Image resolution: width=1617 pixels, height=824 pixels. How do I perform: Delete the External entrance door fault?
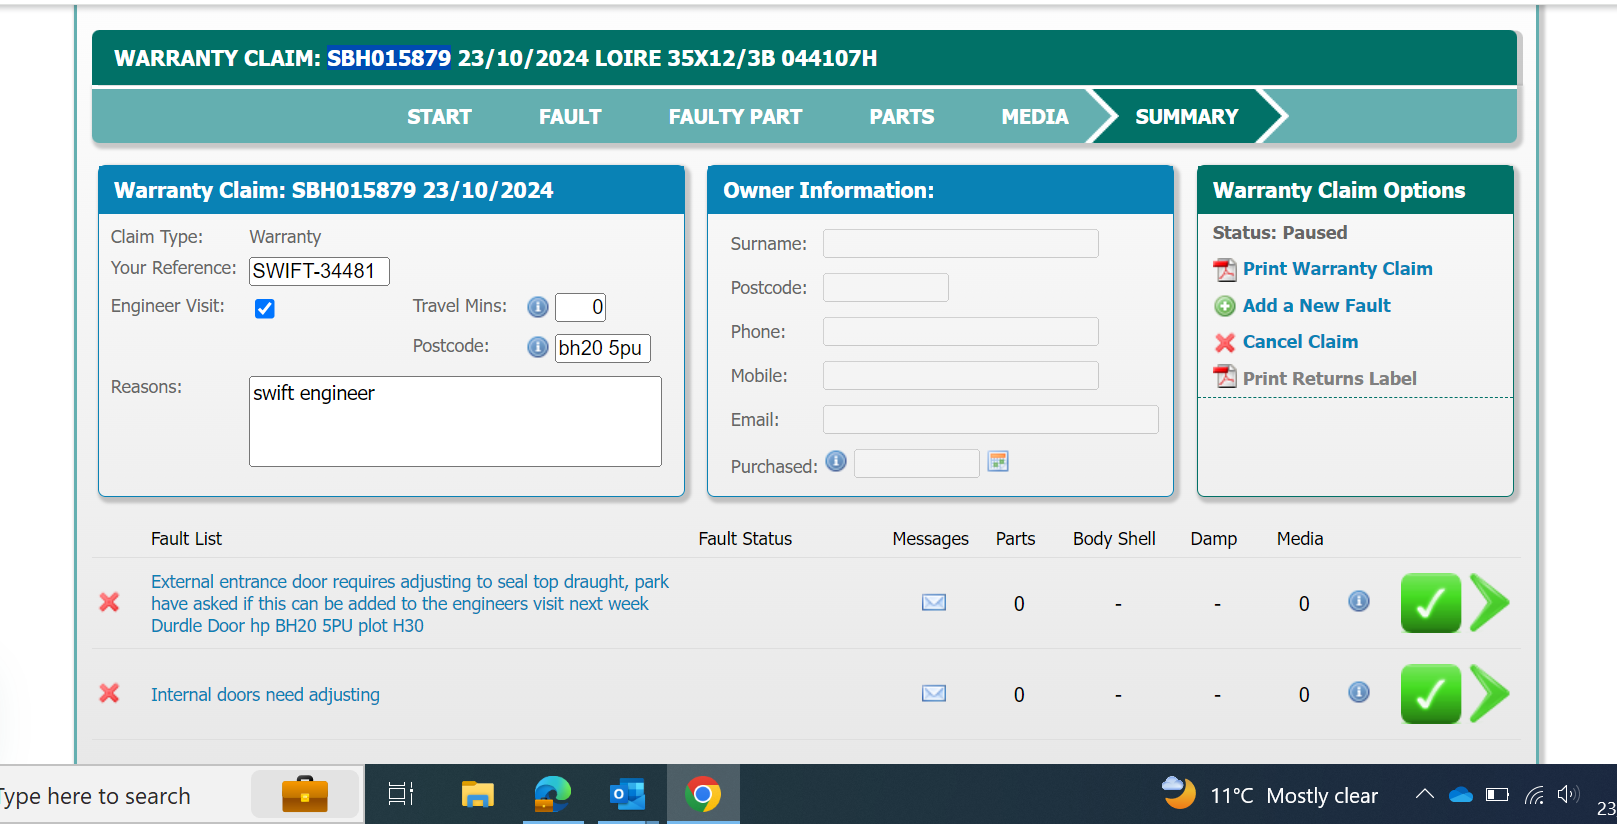(109, 602)
